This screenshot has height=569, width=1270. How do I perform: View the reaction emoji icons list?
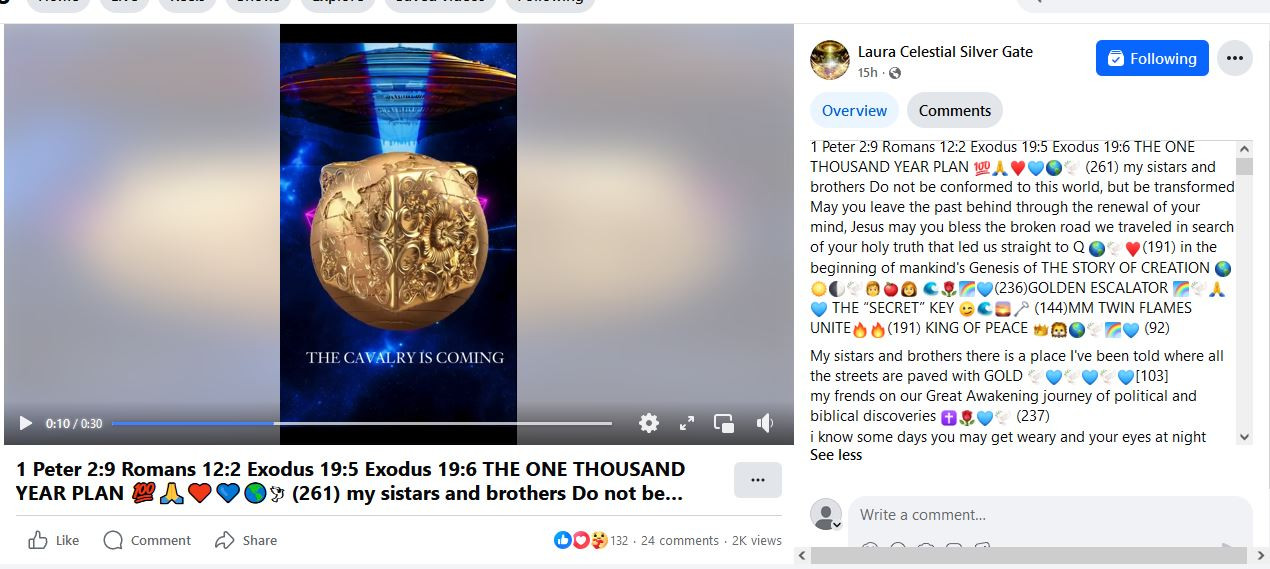tap(581, 540)
